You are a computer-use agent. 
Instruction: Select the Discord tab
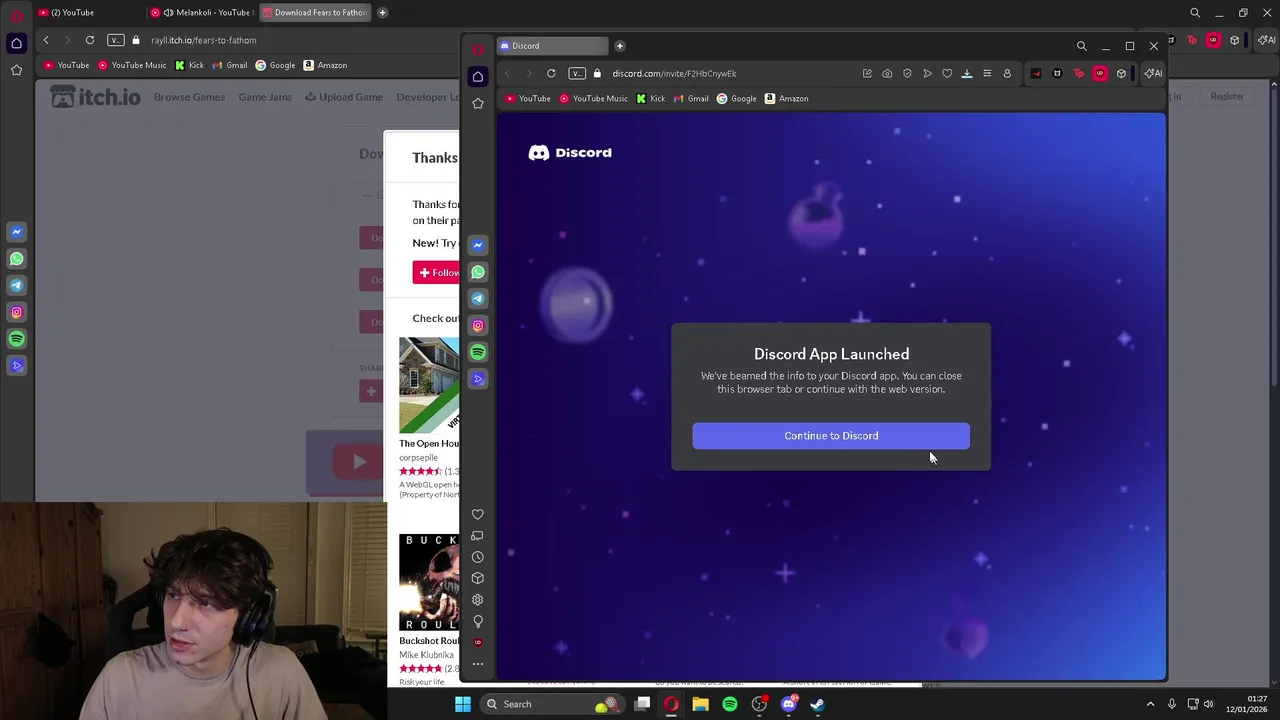pyautogui.click(x=552, y=46)
